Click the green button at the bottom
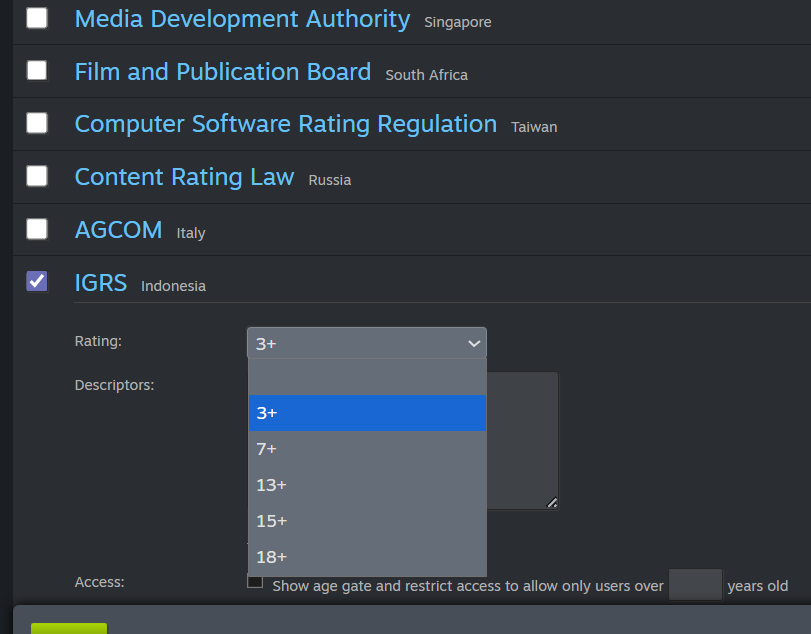Image resolution: width=811 pixels, height=634 pixels. point(69,628)
